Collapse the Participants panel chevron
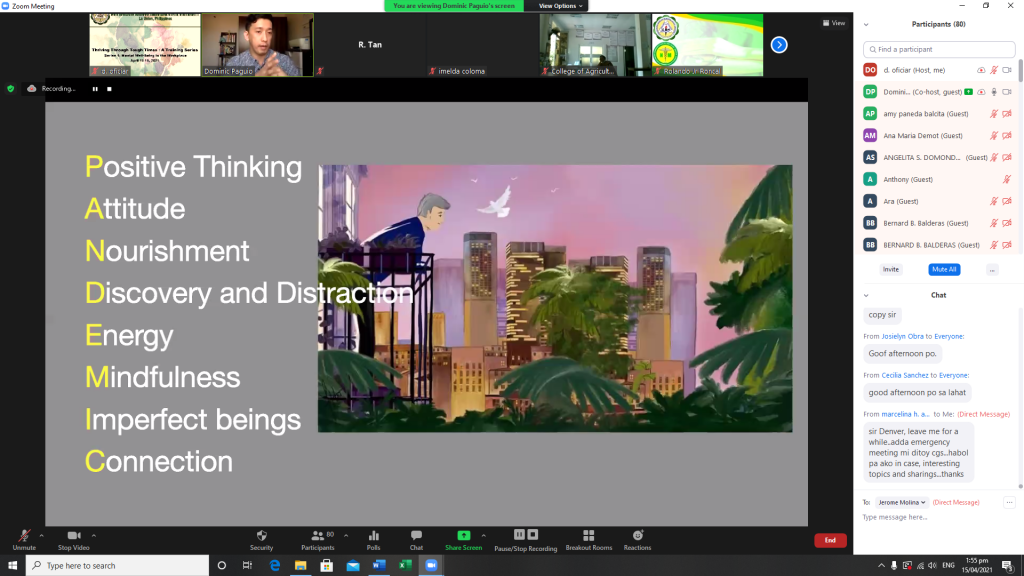1024x576 pixels. click(866, 24)
